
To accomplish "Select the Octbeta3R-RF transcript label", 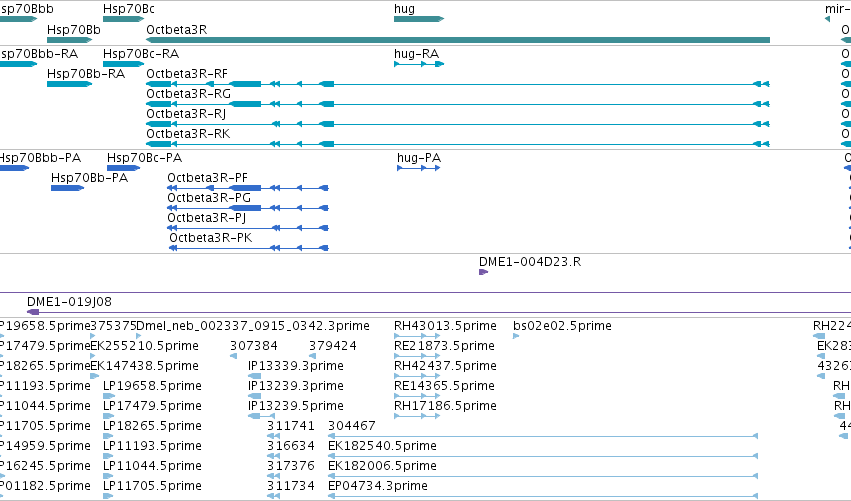I will (187, 74).
